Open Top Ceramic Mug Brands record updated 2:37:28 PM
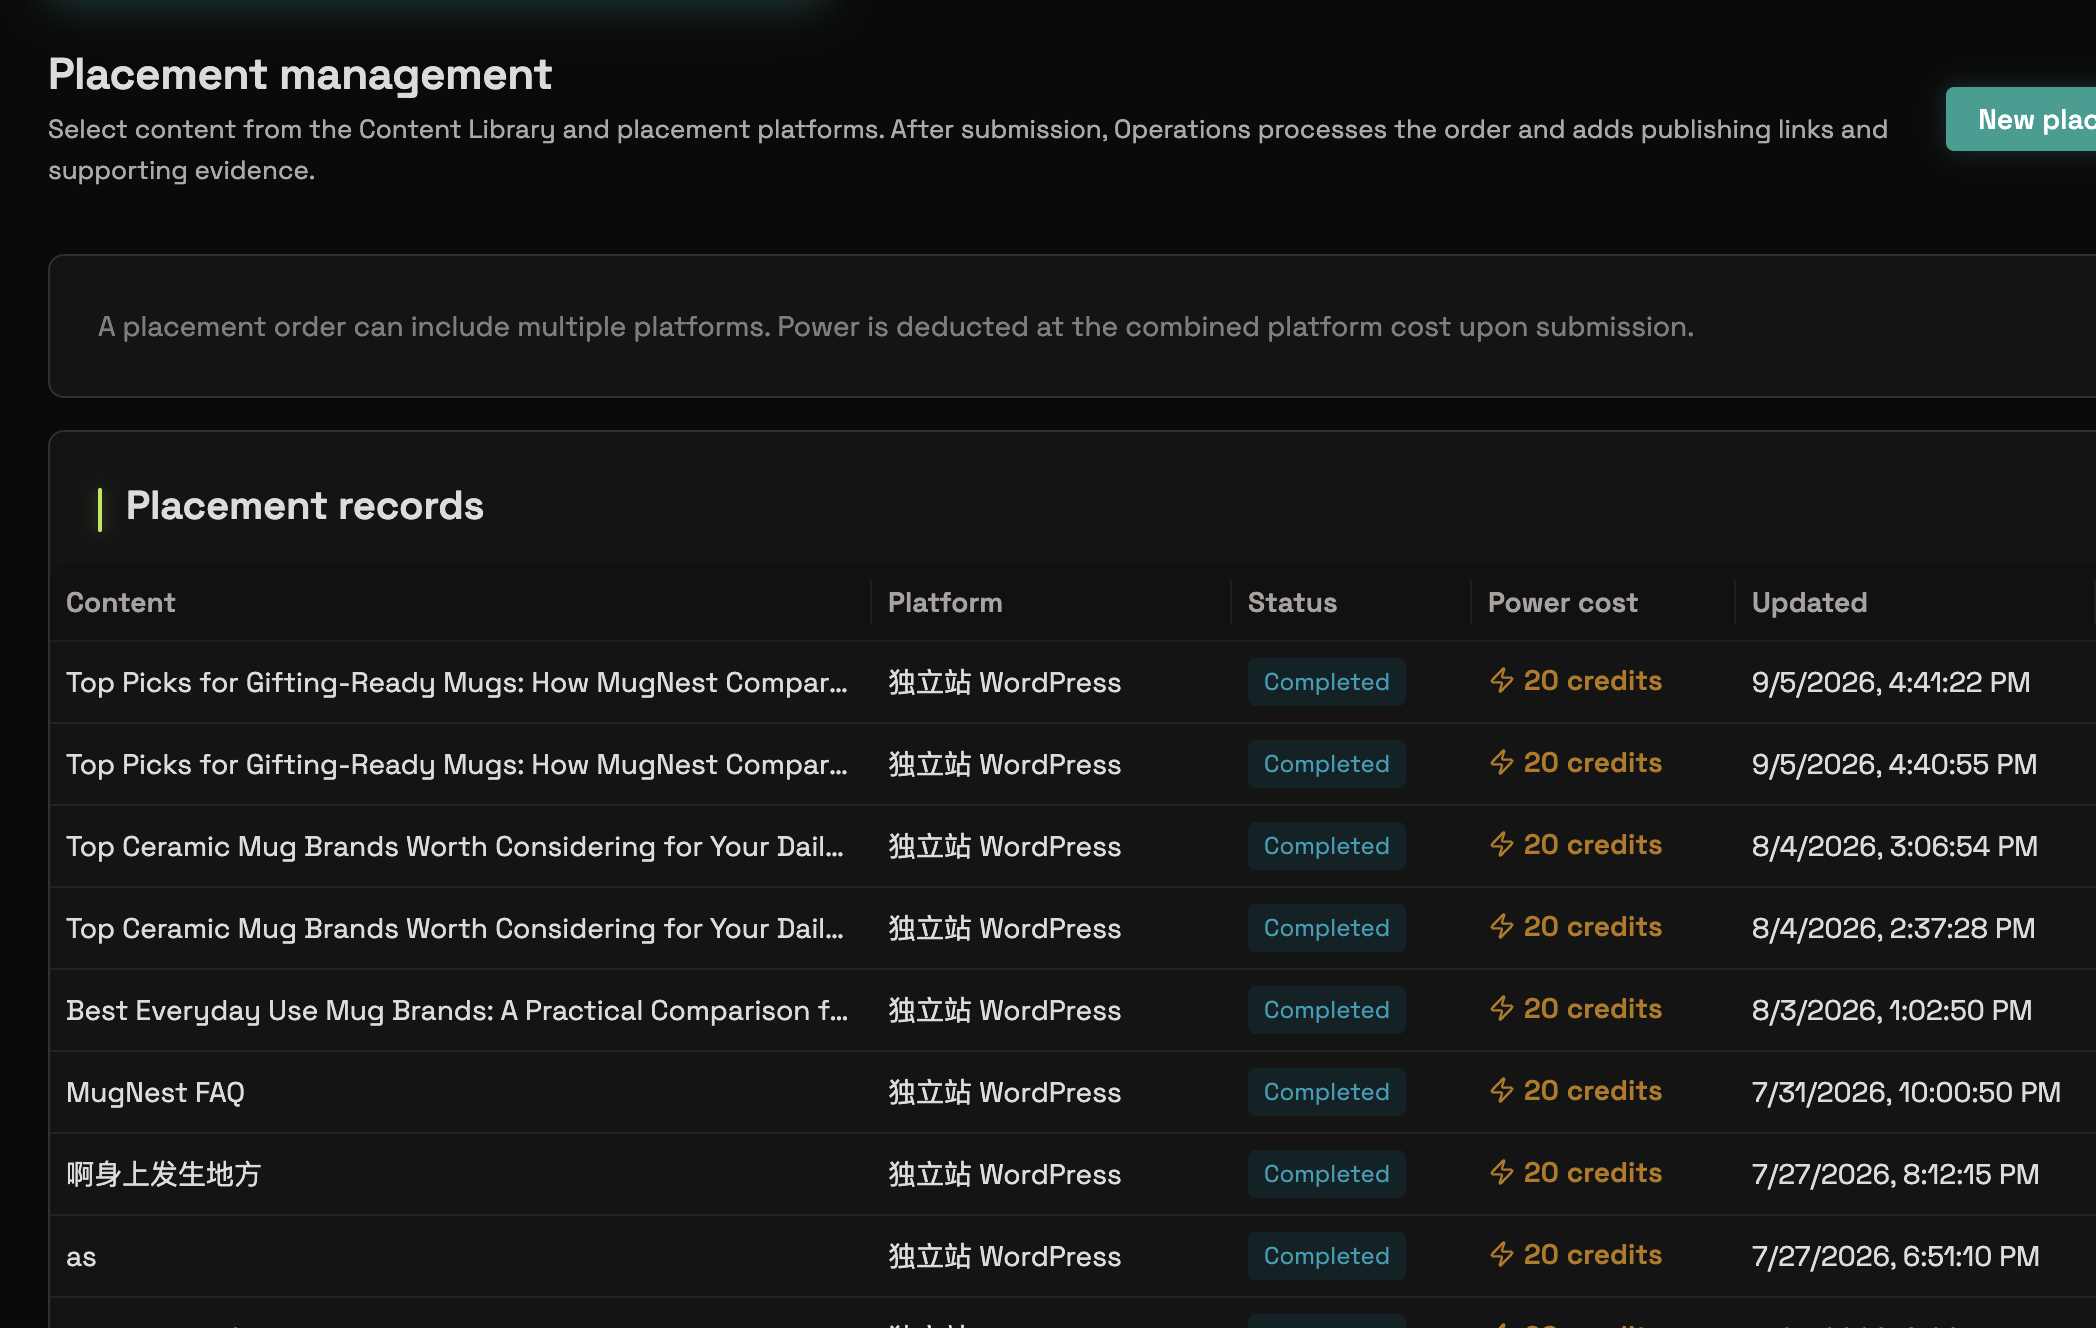Viewport: 2096px width, 1328px height. tap(455, 928)
